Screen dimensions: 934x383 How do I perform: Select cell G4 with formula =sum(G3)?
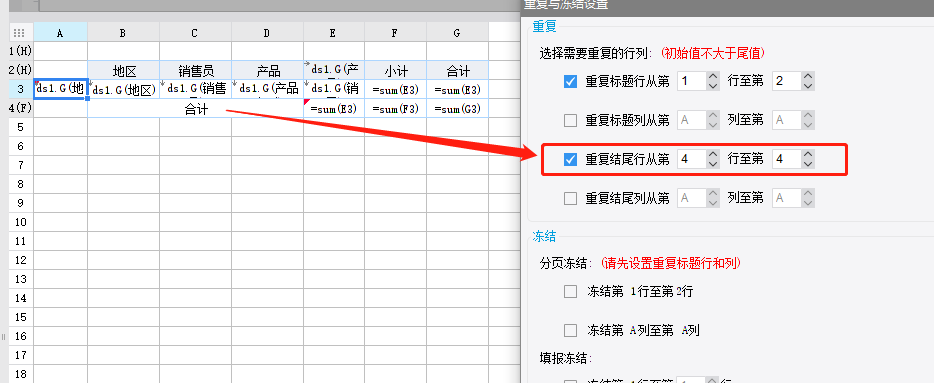pyautogui.click(x=457, y=108)
